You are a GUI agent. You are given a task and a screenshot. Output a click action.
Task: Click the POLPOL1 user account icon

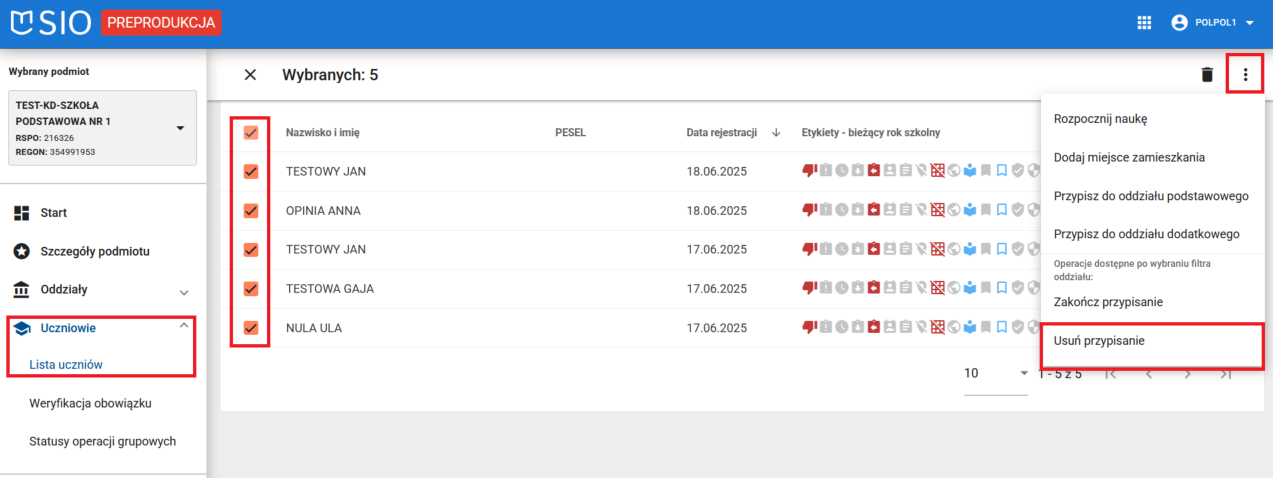1179,23
